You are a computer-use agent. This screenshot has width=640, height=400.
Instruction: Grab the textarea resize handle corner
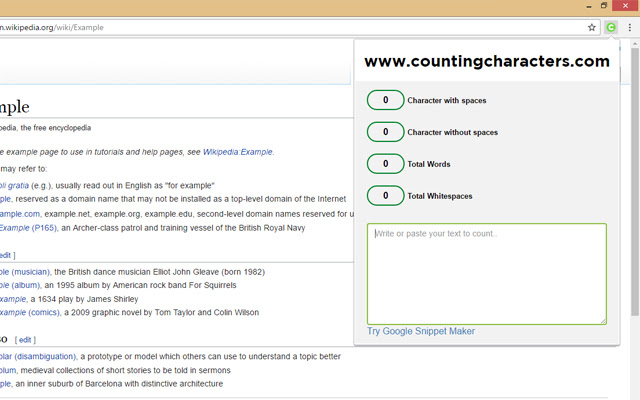click(603, 321)
